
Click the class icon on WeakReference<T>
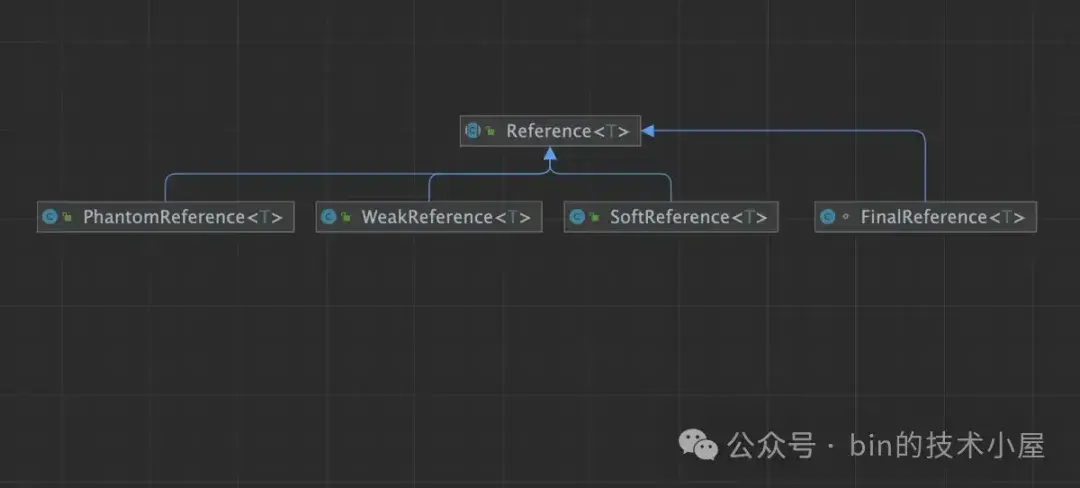[329, 217]
